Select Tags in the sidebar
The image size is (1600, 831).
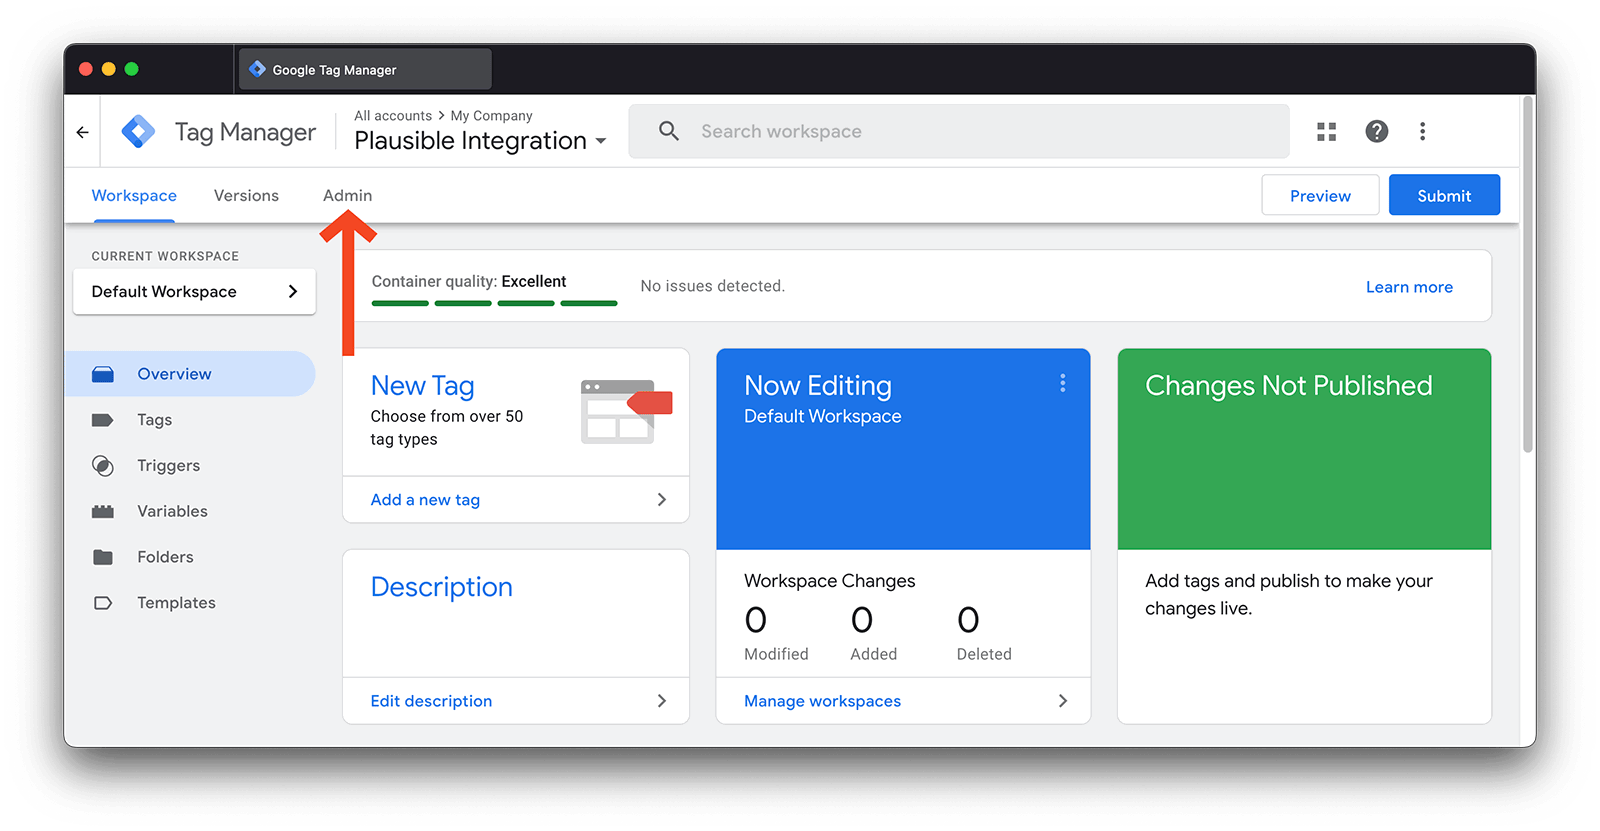tap(154, 420)
